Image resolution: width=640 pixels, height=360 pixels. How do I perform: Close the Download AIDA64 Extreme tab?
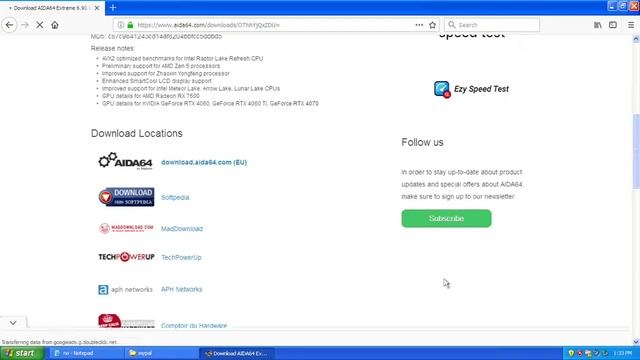[x=97, y=8]
